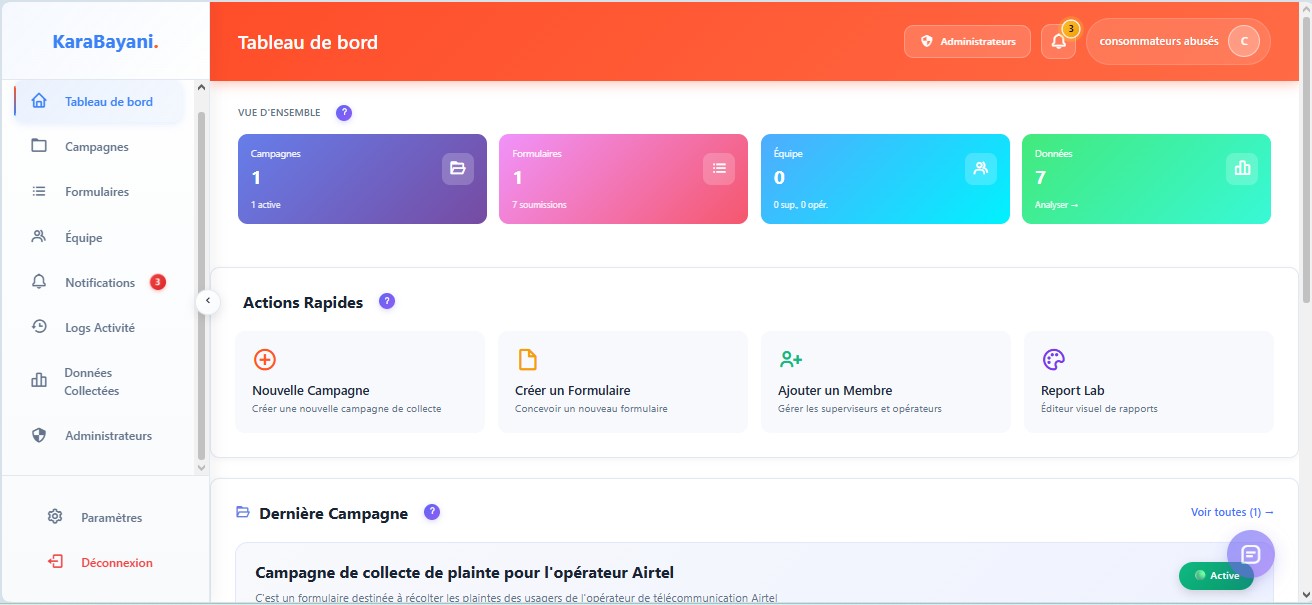
Task: Open Report Lab palette icon
Action: tap(1054, 360)
